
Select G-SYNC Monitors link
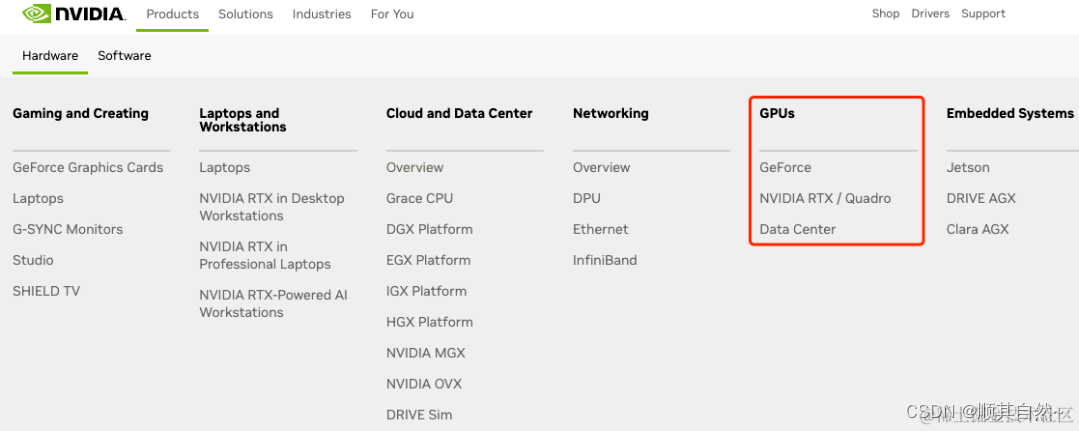coord(68,230)
